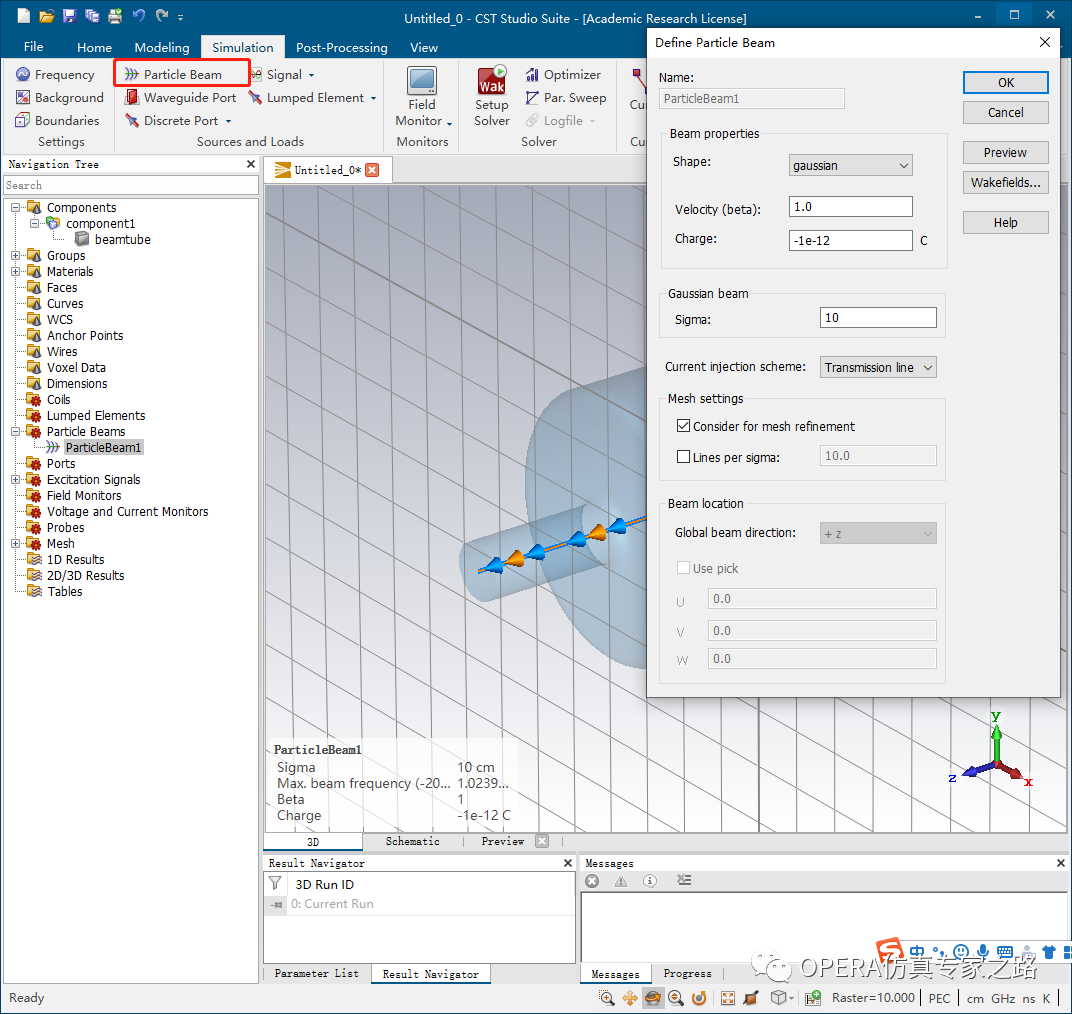Undo the last action with the blue arrow

pos(139,16)
